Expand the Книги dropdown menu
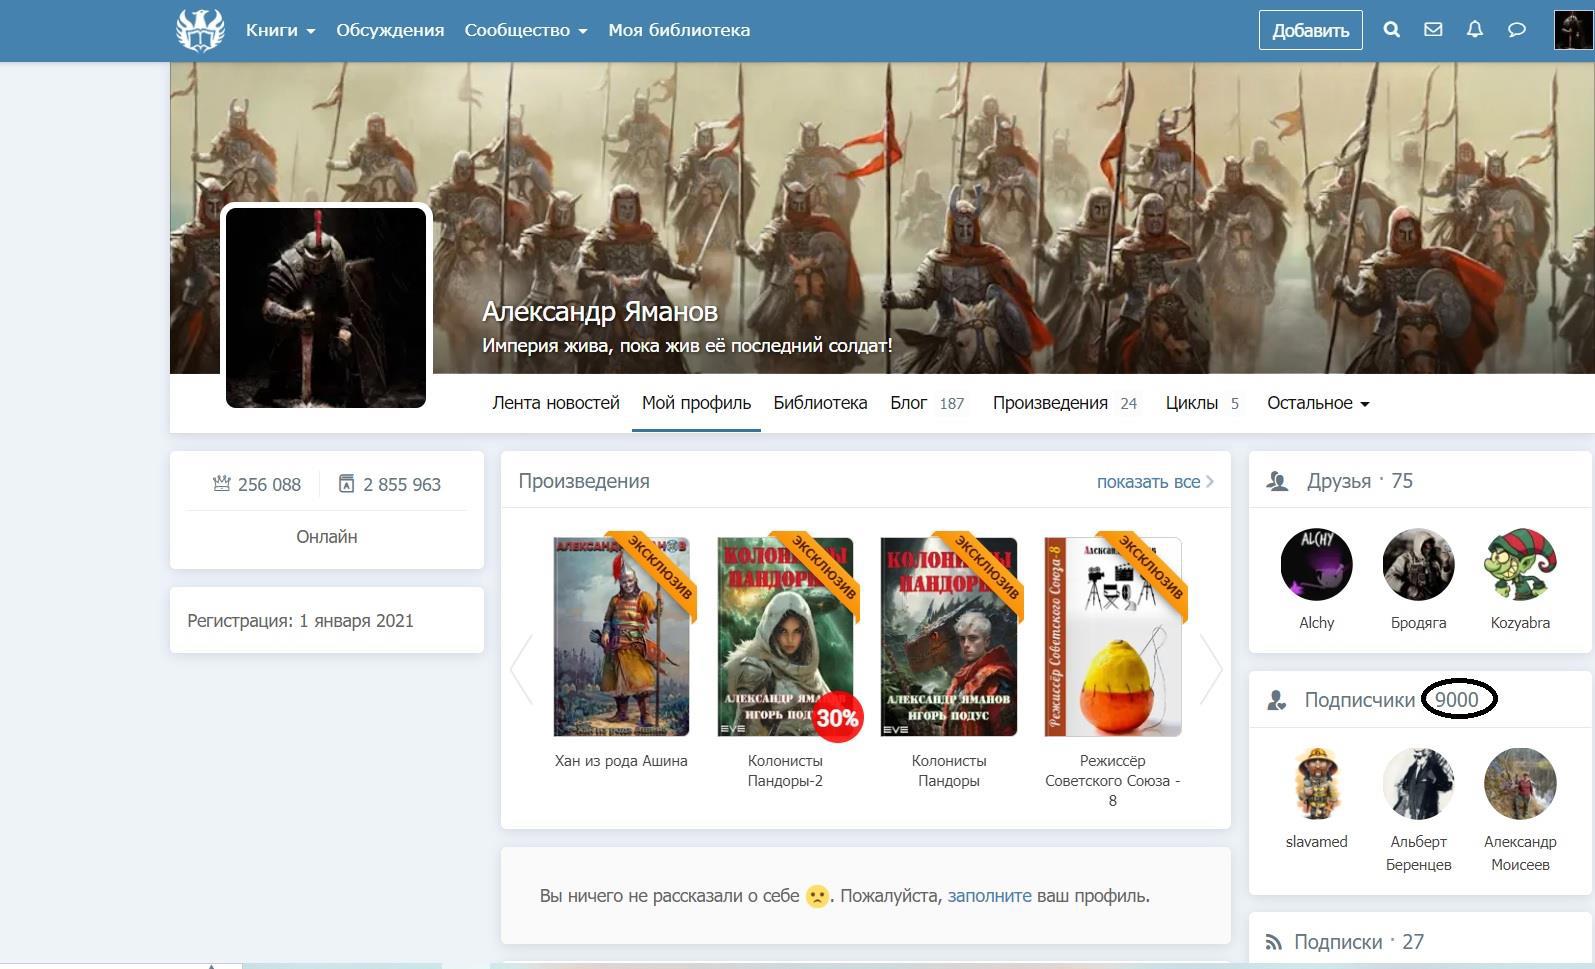1595x969 pixels. 280,30
